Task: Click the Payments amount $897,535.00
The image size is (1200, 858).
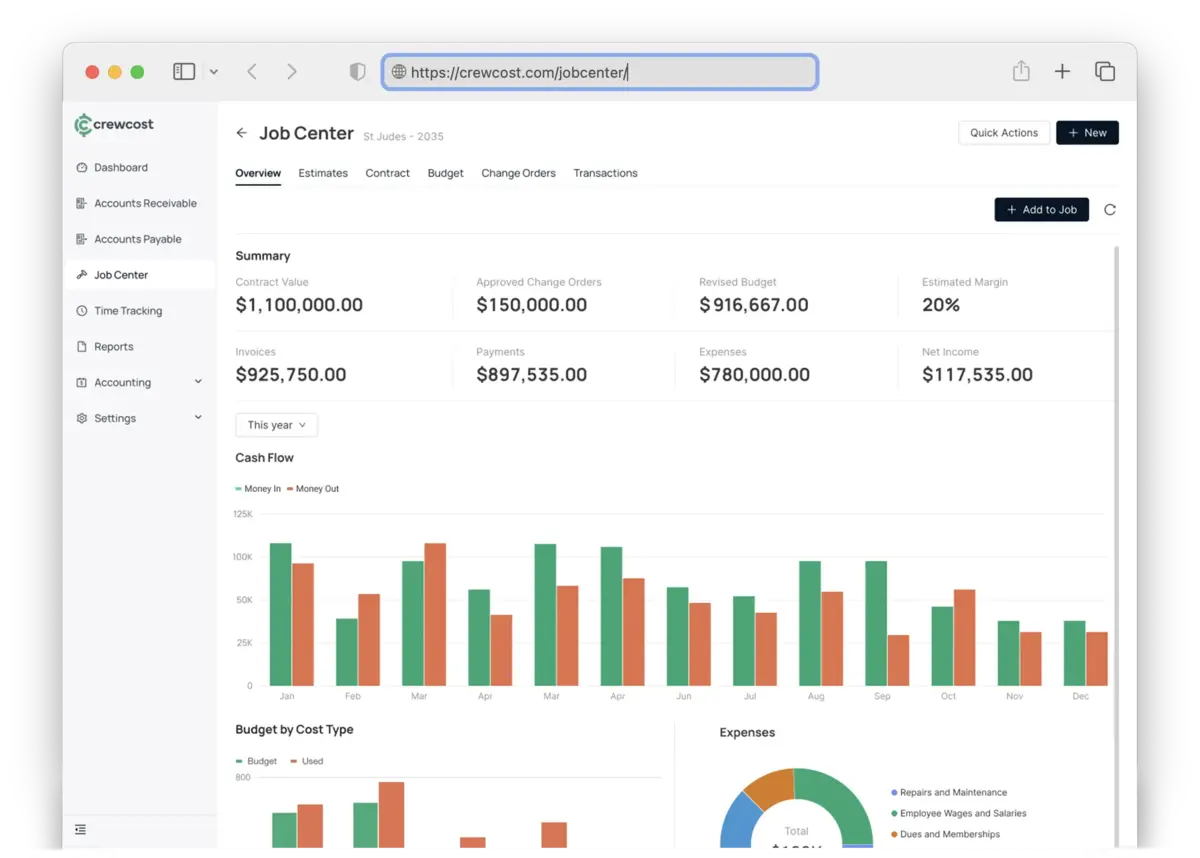Action: tap(532, 375)
